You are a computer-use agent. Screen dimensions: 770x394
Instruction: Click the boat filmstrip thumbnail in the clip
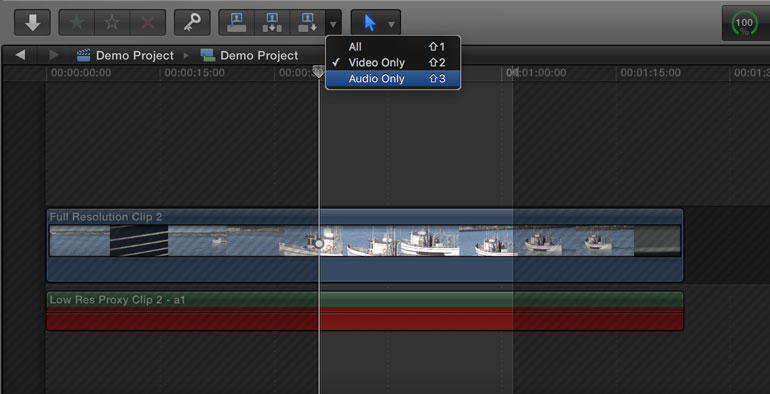[365, 241]
